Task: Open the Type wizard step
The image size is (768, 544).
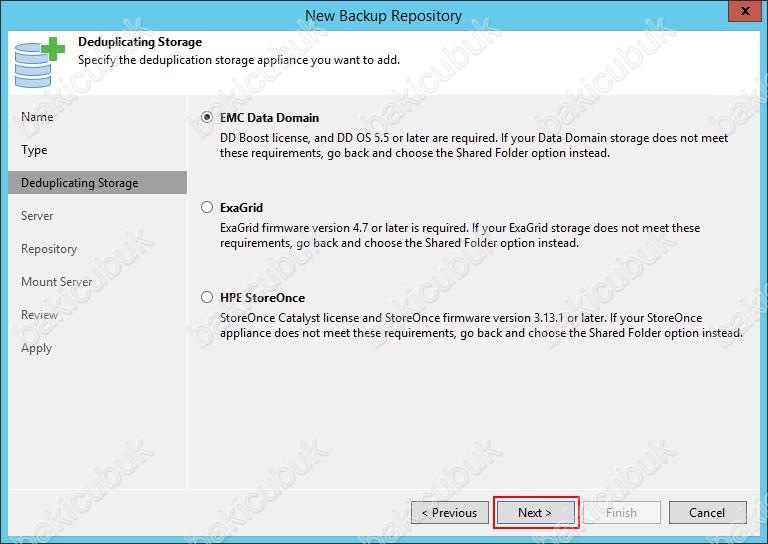Action: click(34, 150)
